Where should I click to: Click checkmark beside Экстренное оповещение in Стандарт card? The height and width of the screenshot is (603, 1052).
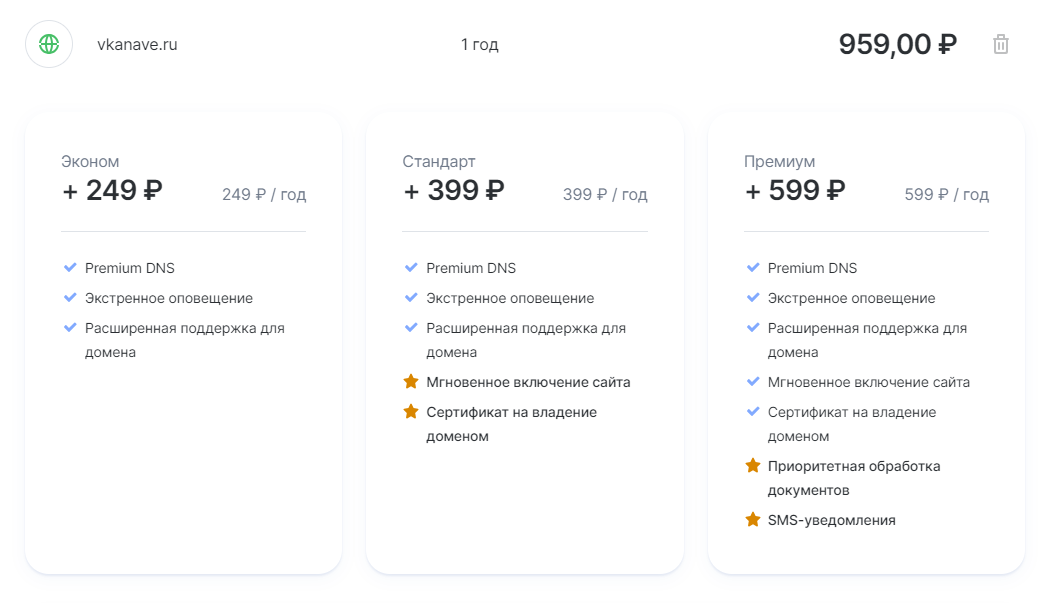click(411, 298)
